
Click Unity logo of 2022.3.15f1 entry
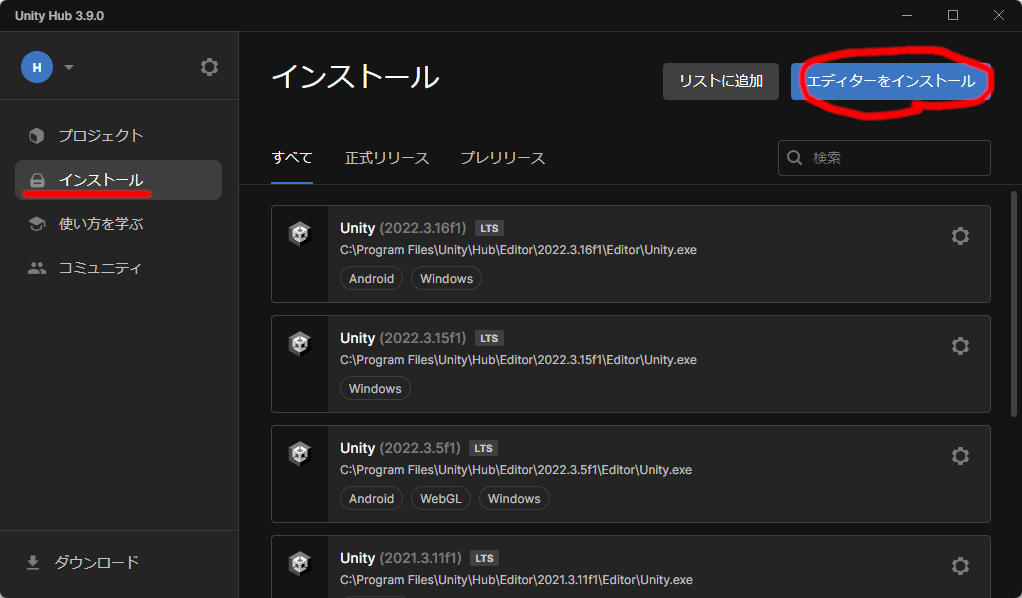300,344
